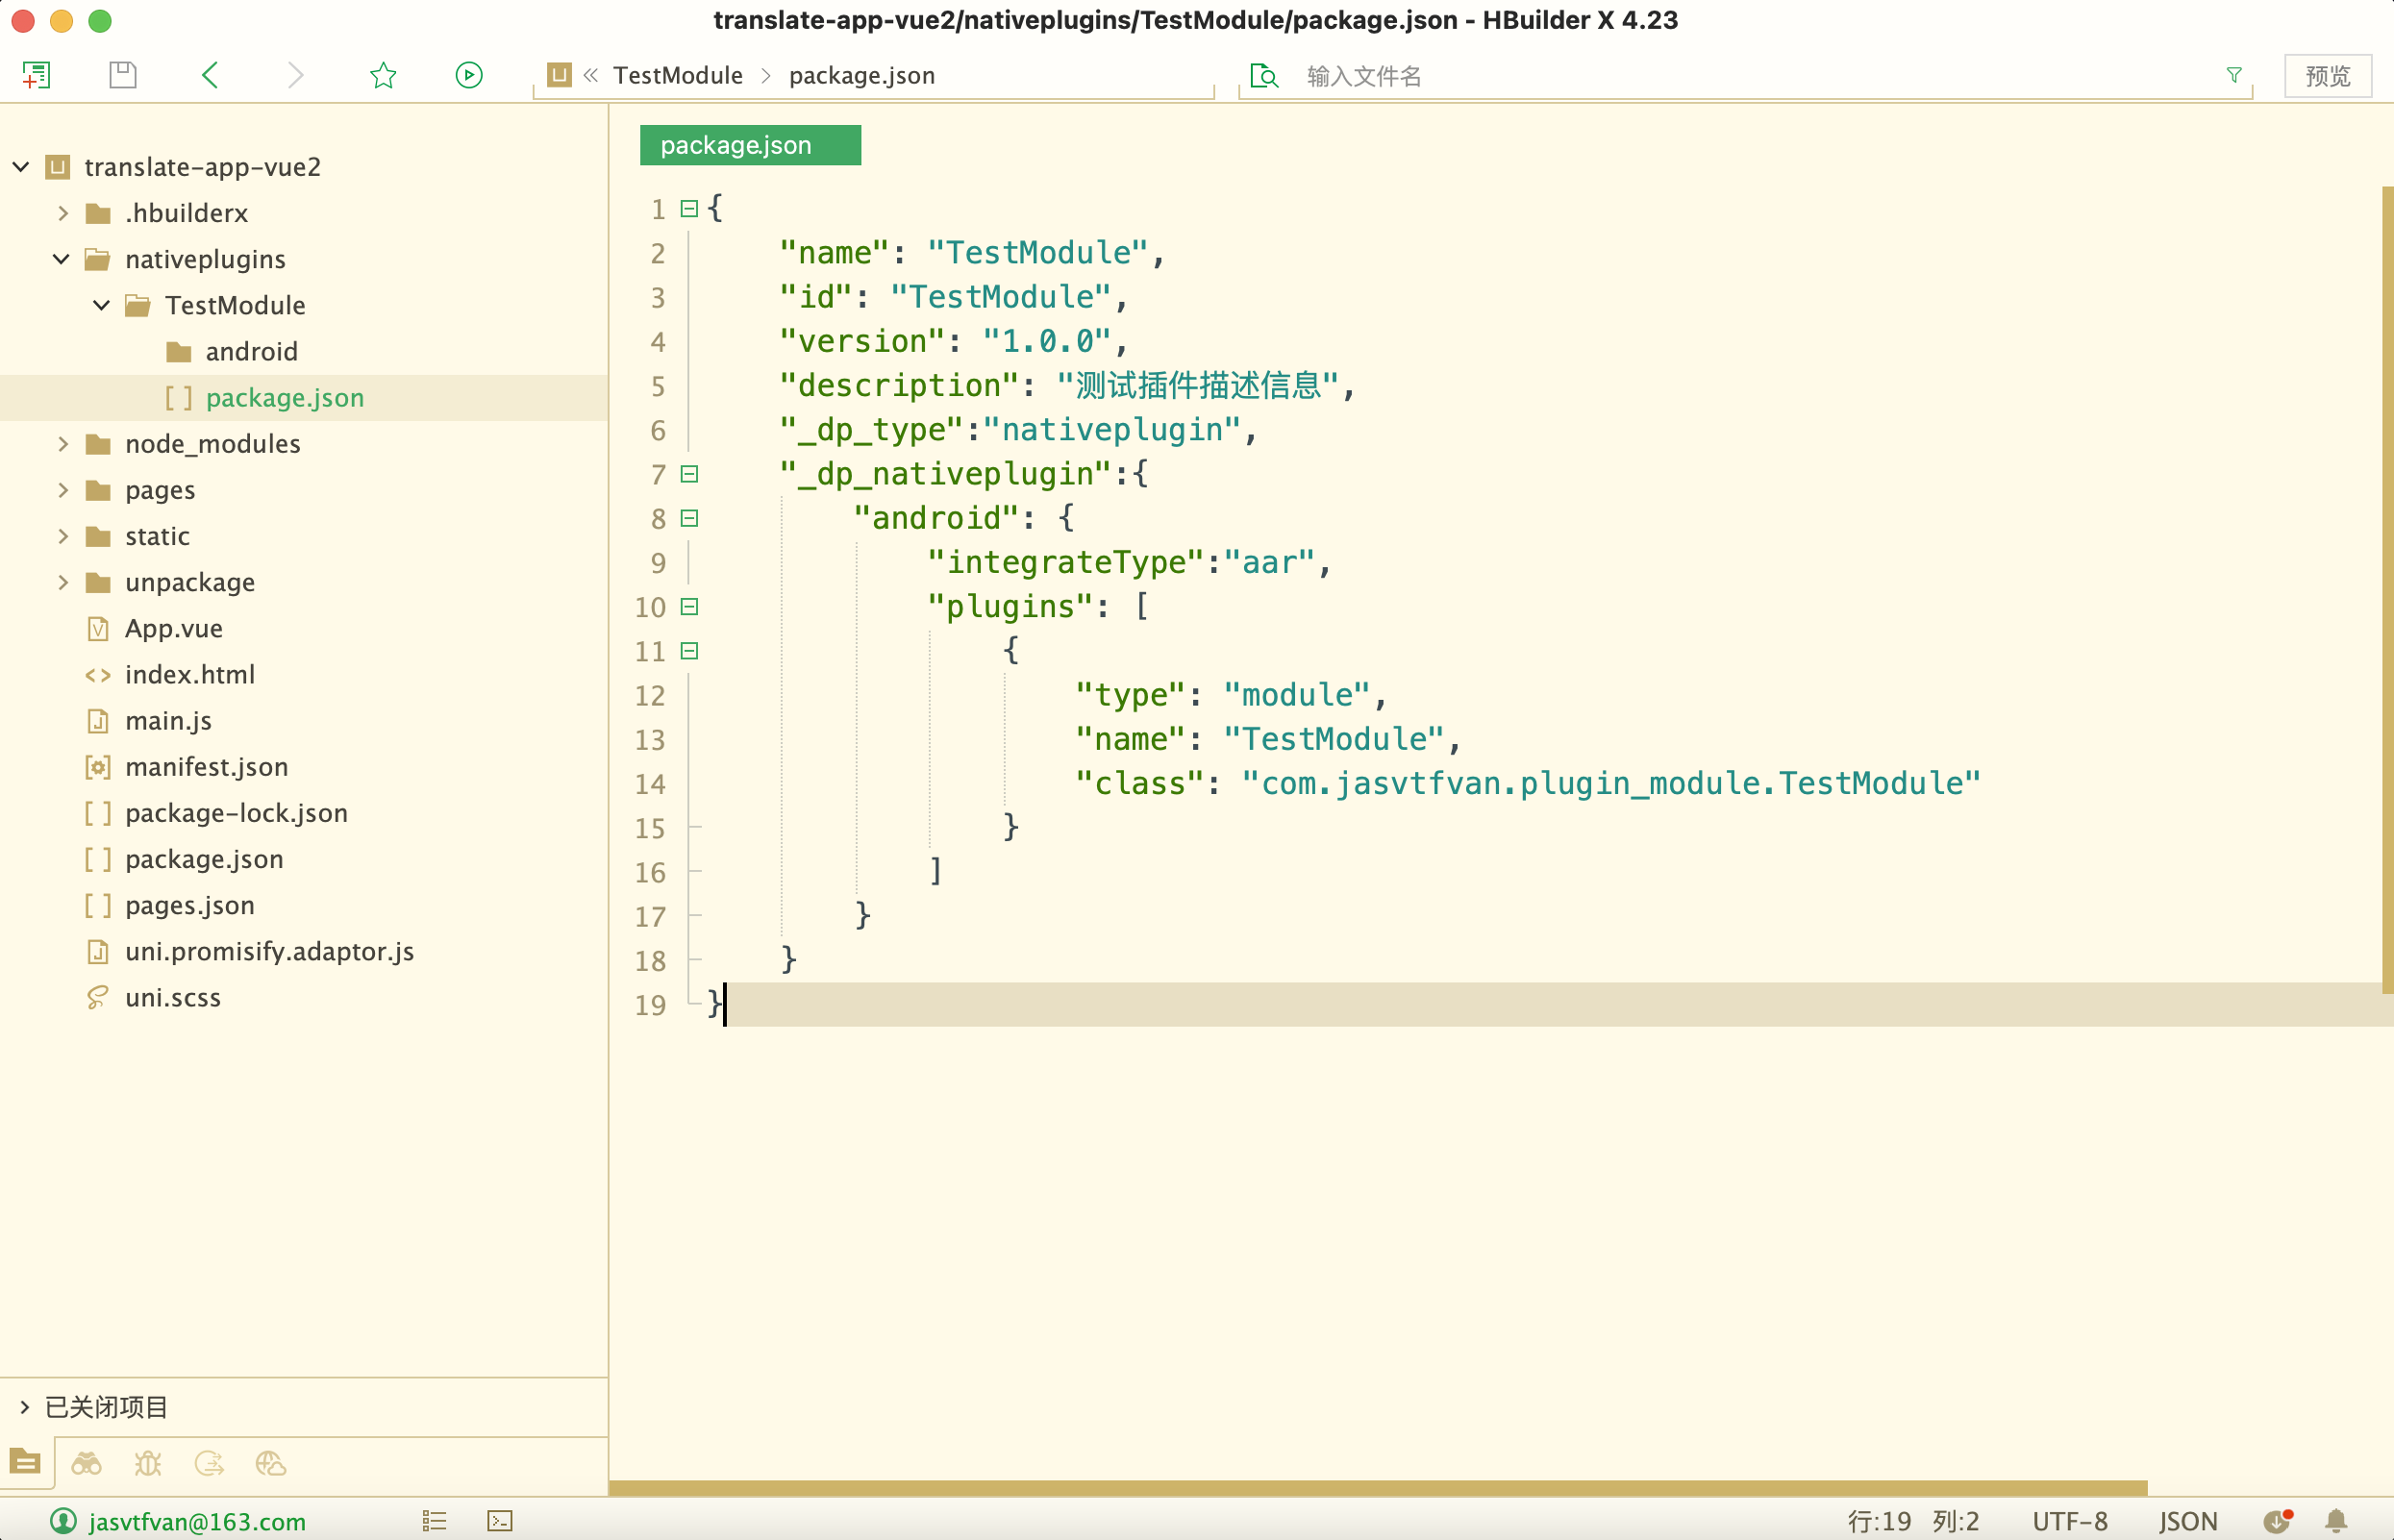Open pages.json in the file tree
This screenshot has width=2394, height=1540.
click(x=190, y=905)
